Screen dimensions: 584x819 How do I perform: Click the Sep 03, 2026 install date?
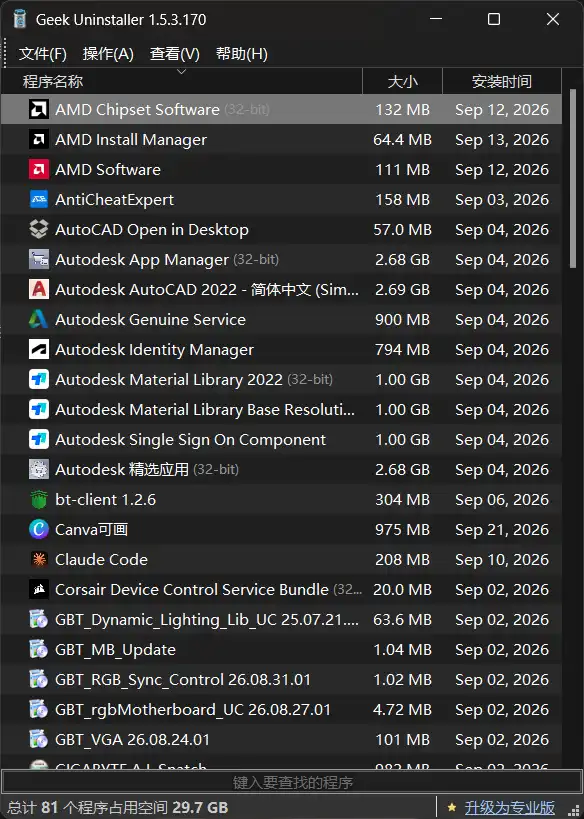(502, 200)
